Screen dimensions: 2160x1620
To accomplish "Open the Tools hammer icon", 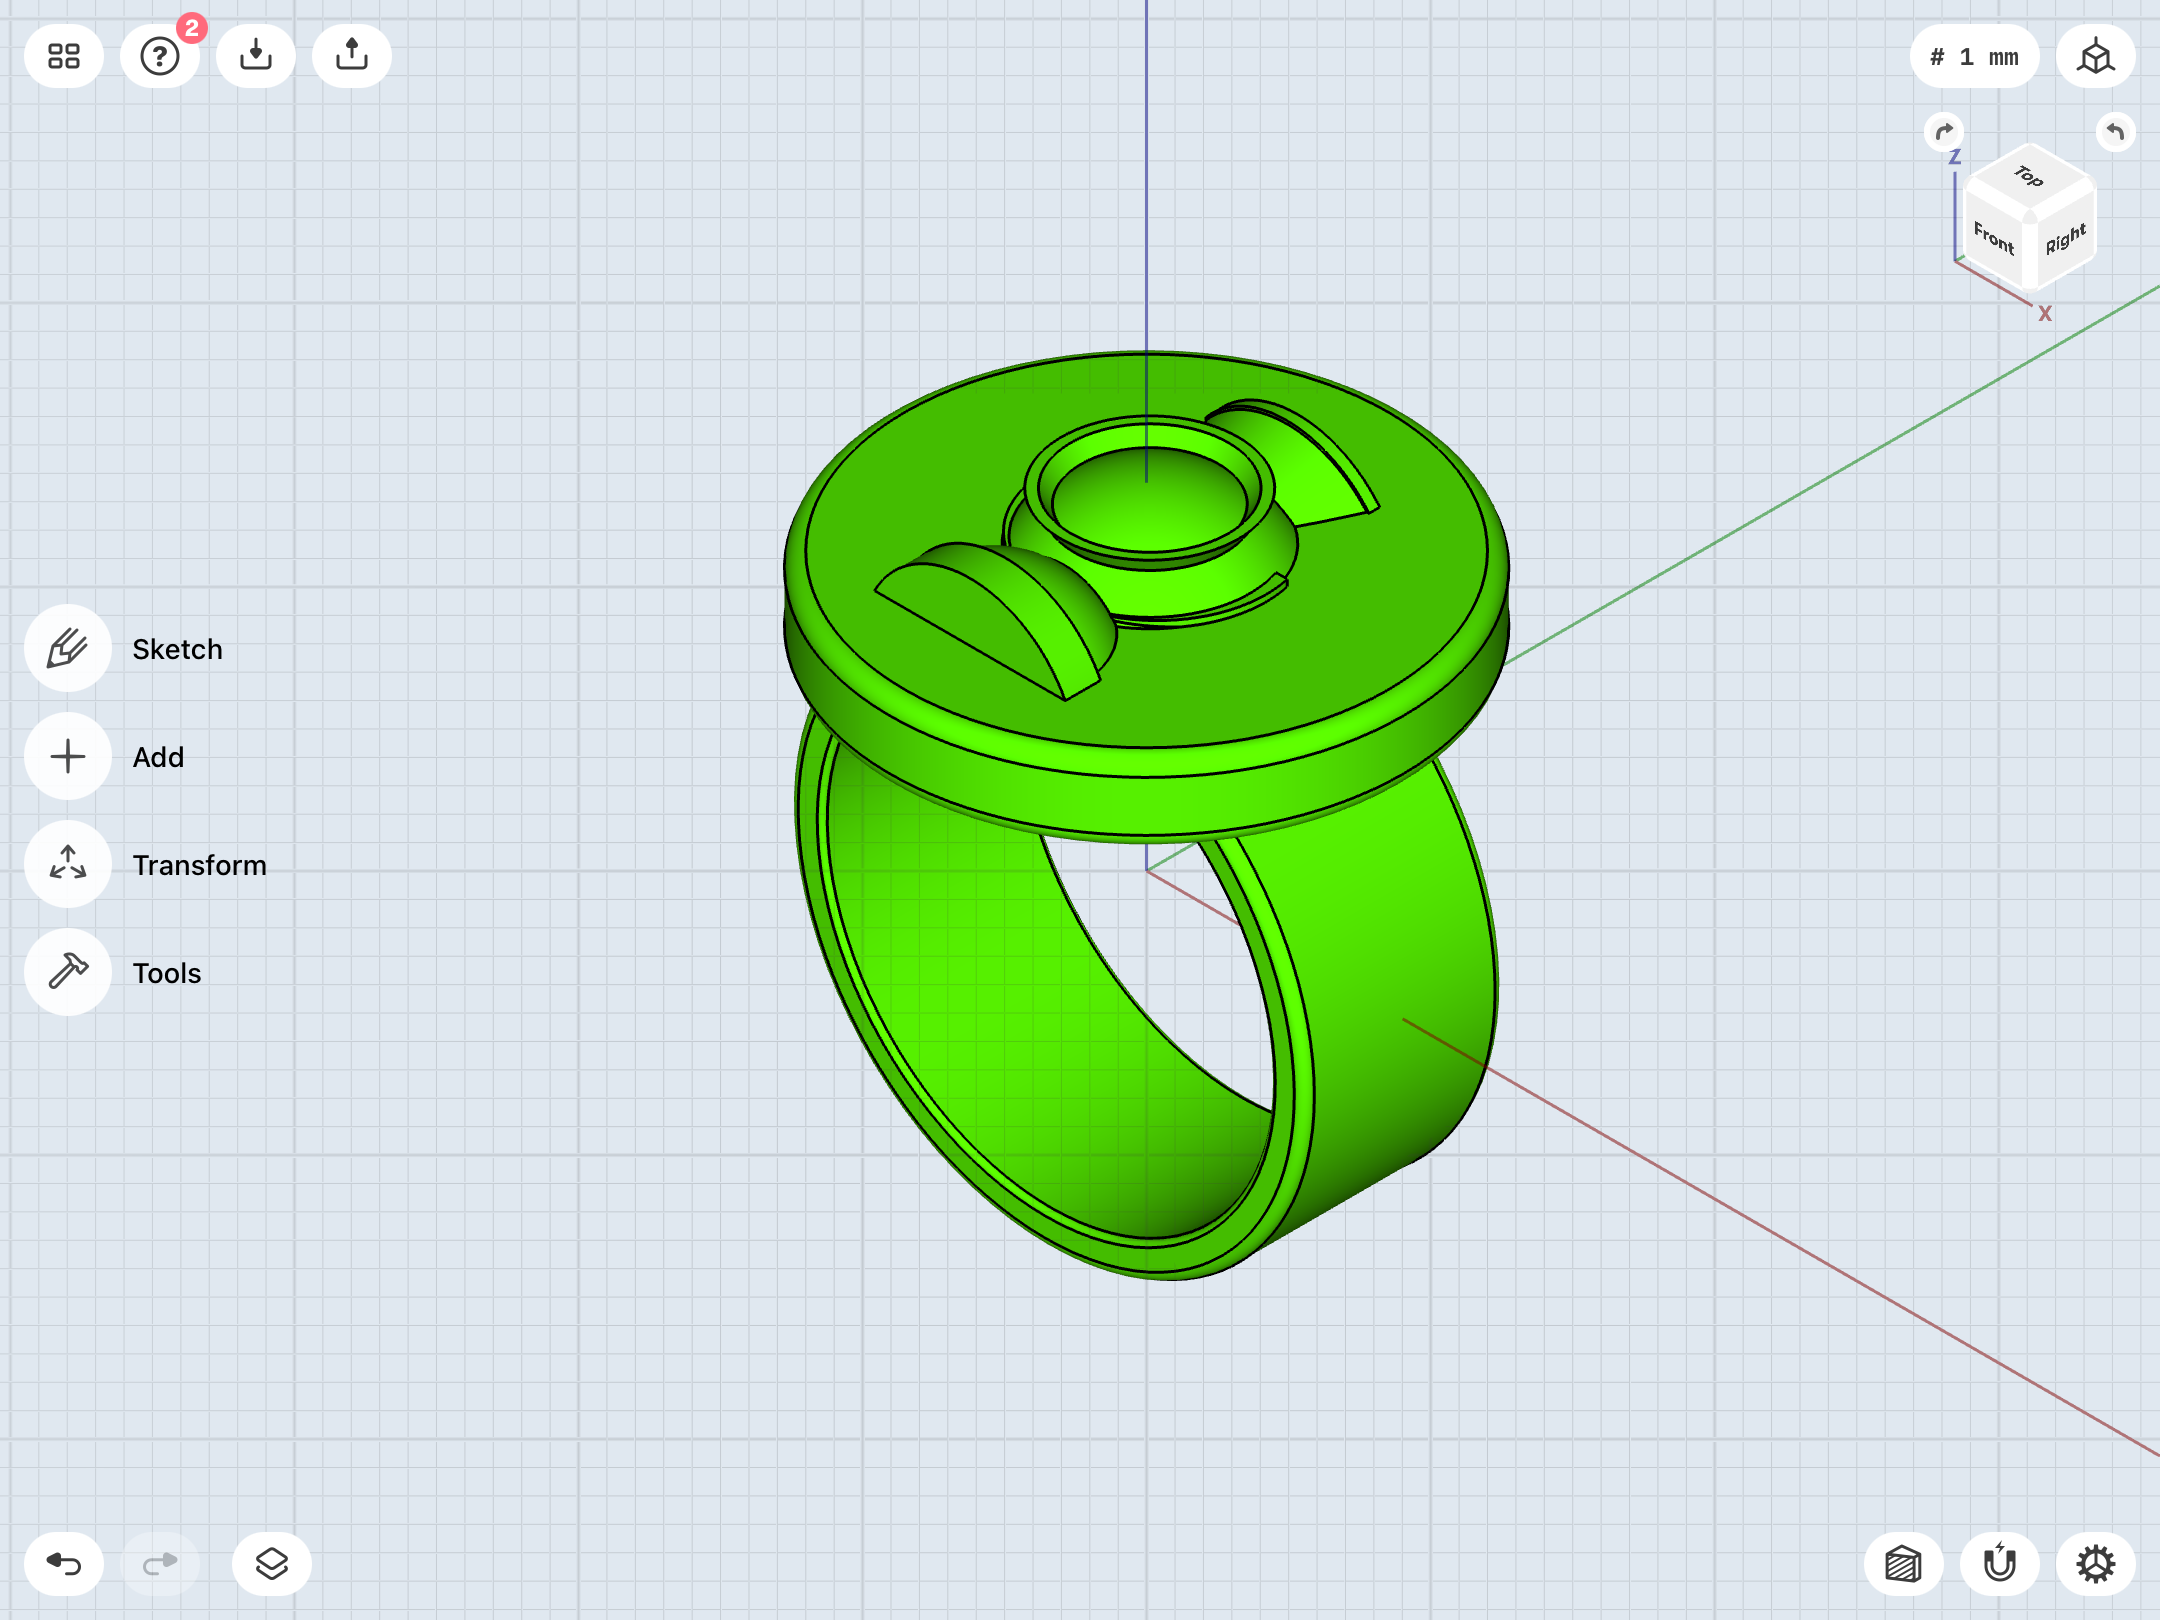I will click(68, 972).
